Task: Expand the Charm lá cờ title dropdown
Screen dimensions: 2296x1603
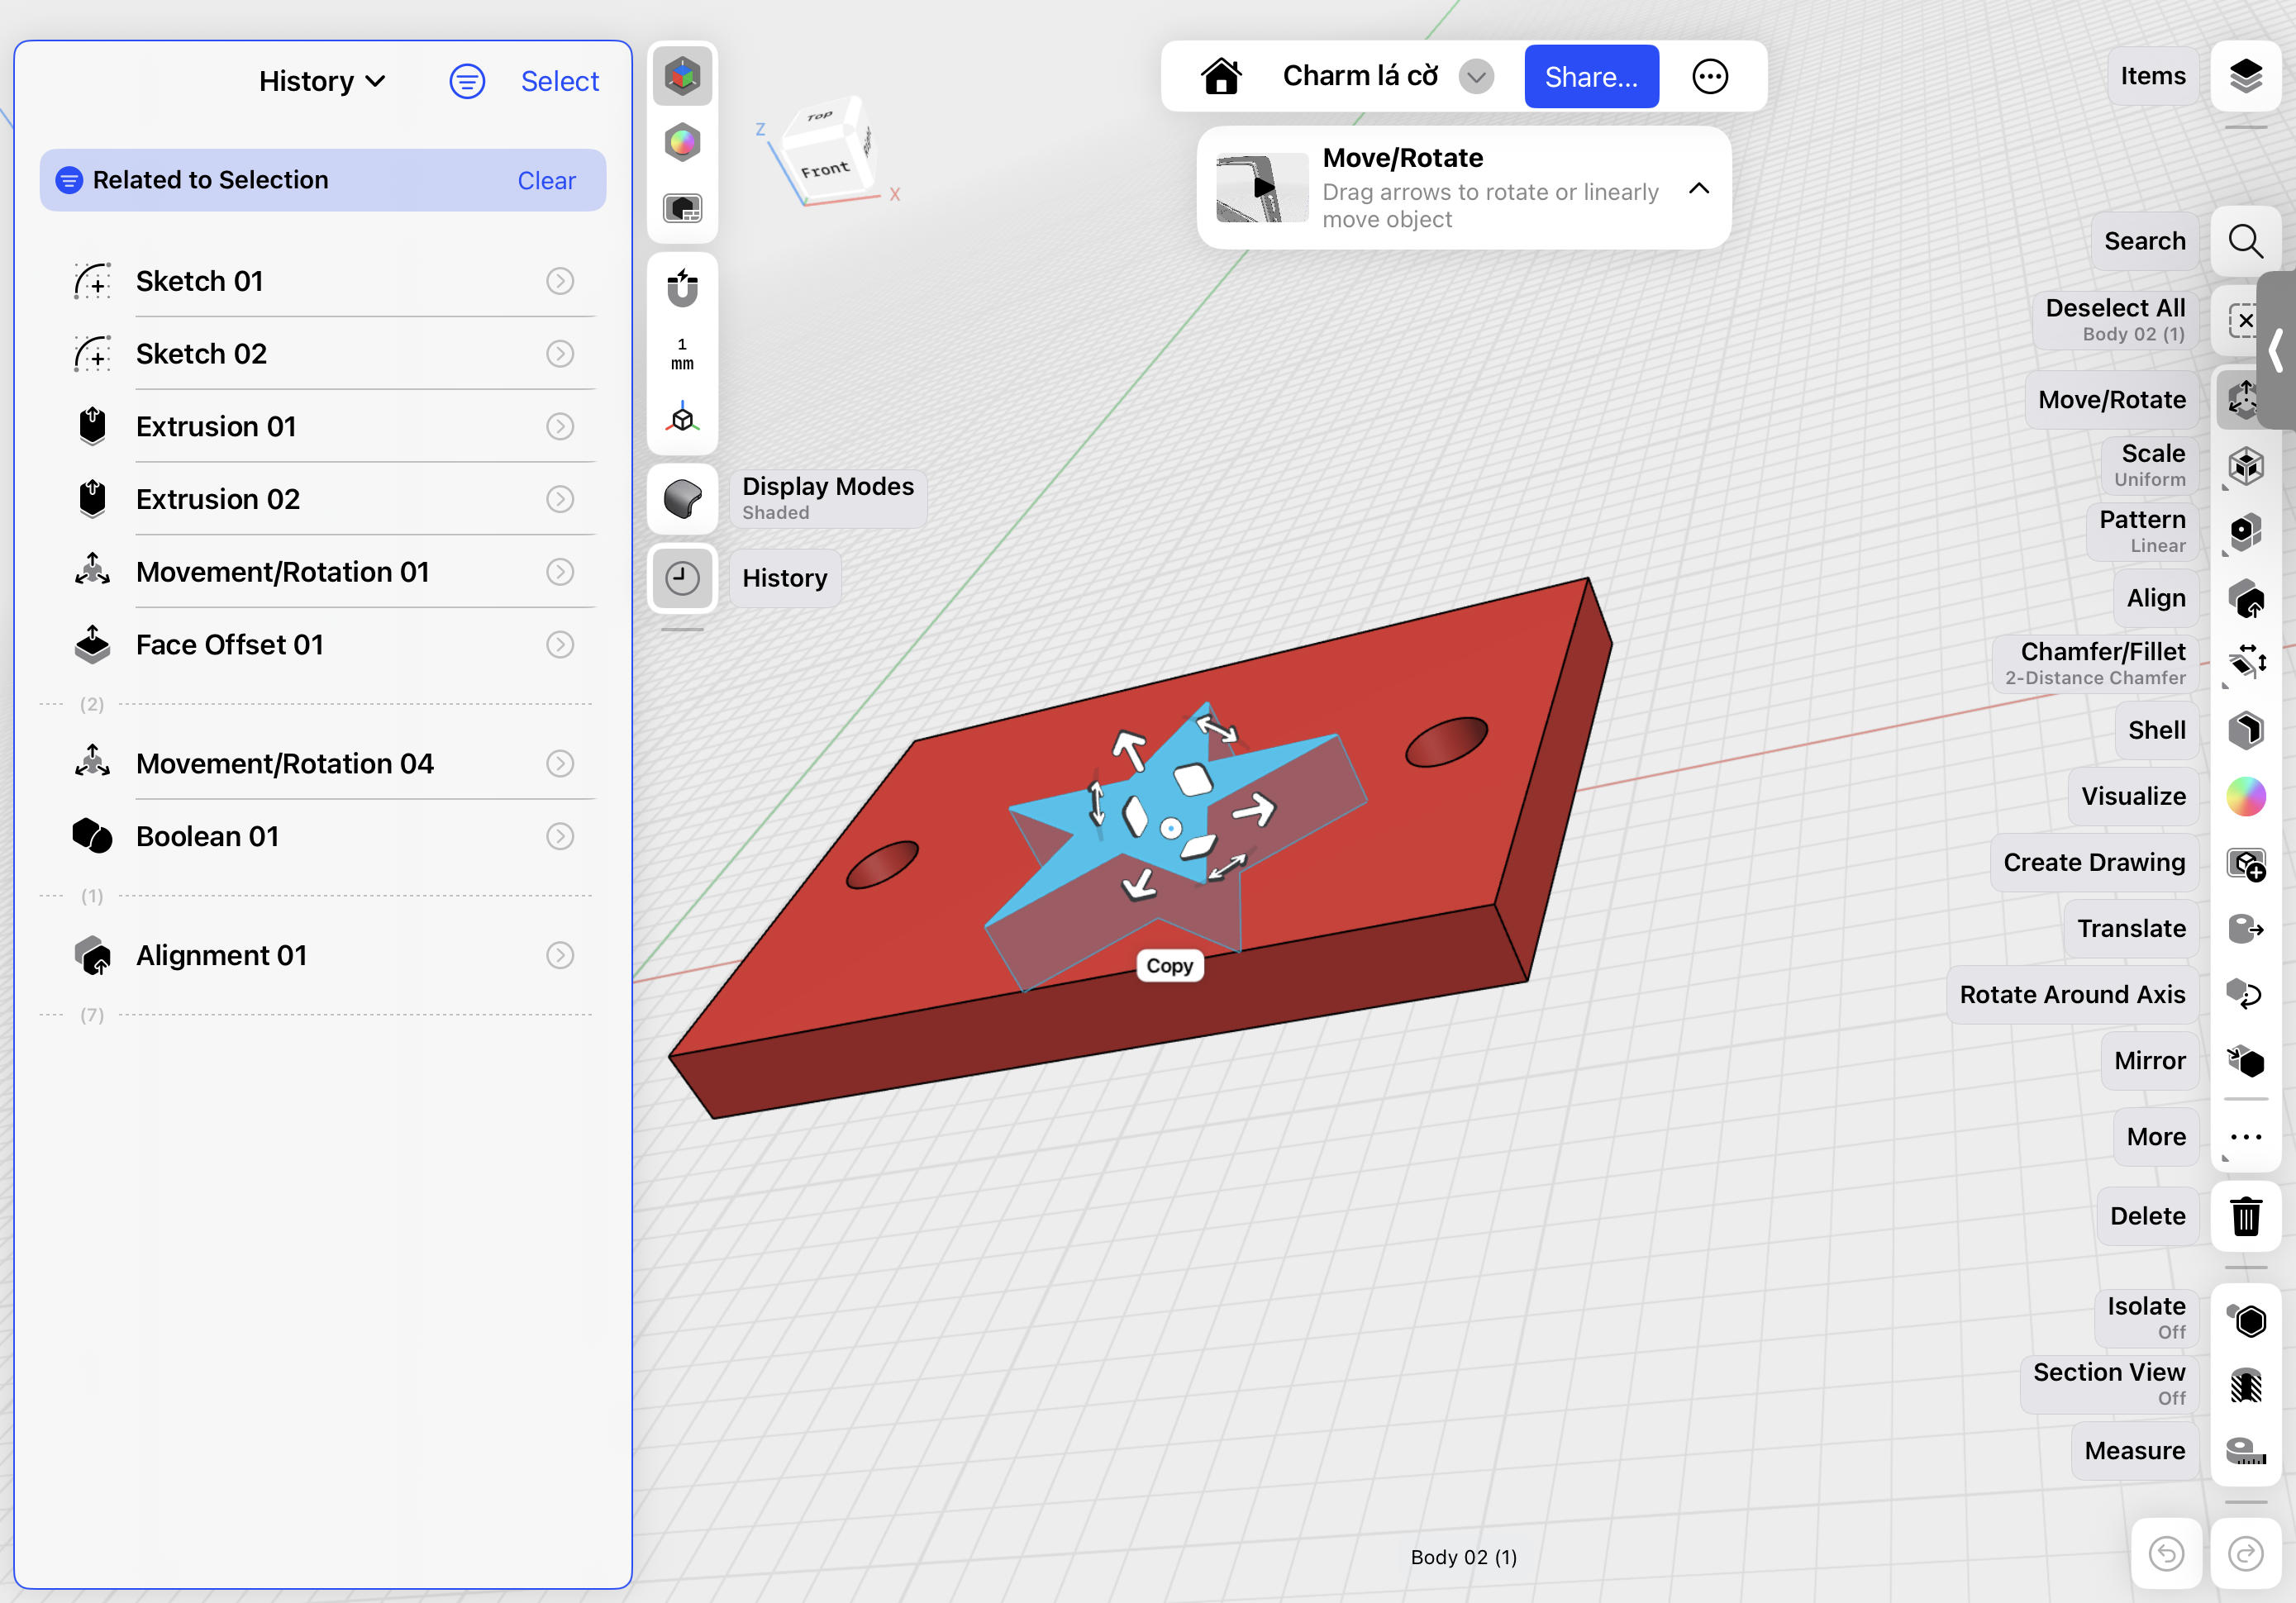Action: 1476,76
